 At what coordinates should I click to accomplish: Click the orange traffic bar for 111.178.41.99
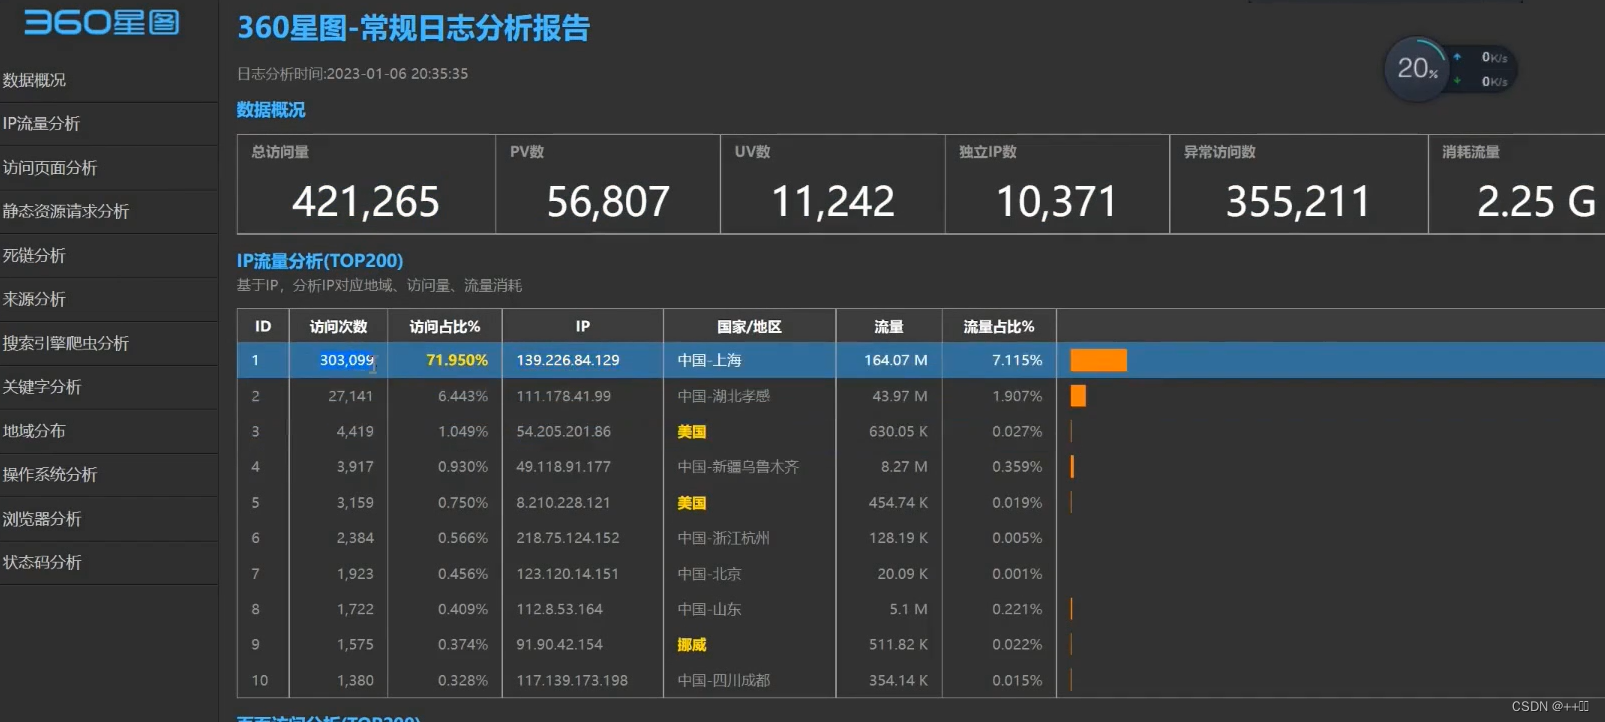(1078, 396)
